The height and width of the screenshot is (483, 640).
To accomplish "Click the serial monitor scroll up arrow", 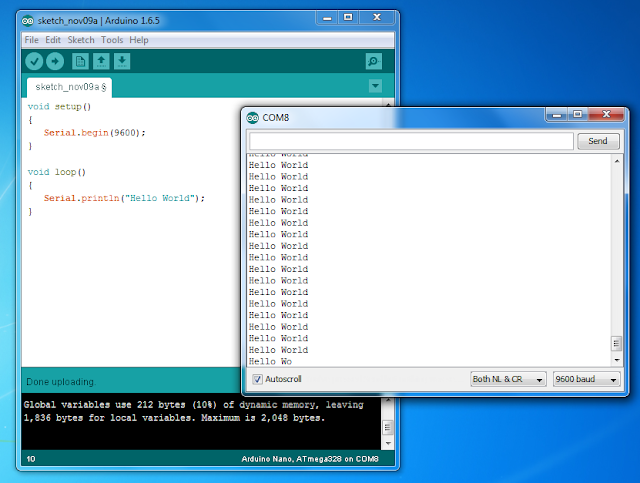I will point(617,161).
